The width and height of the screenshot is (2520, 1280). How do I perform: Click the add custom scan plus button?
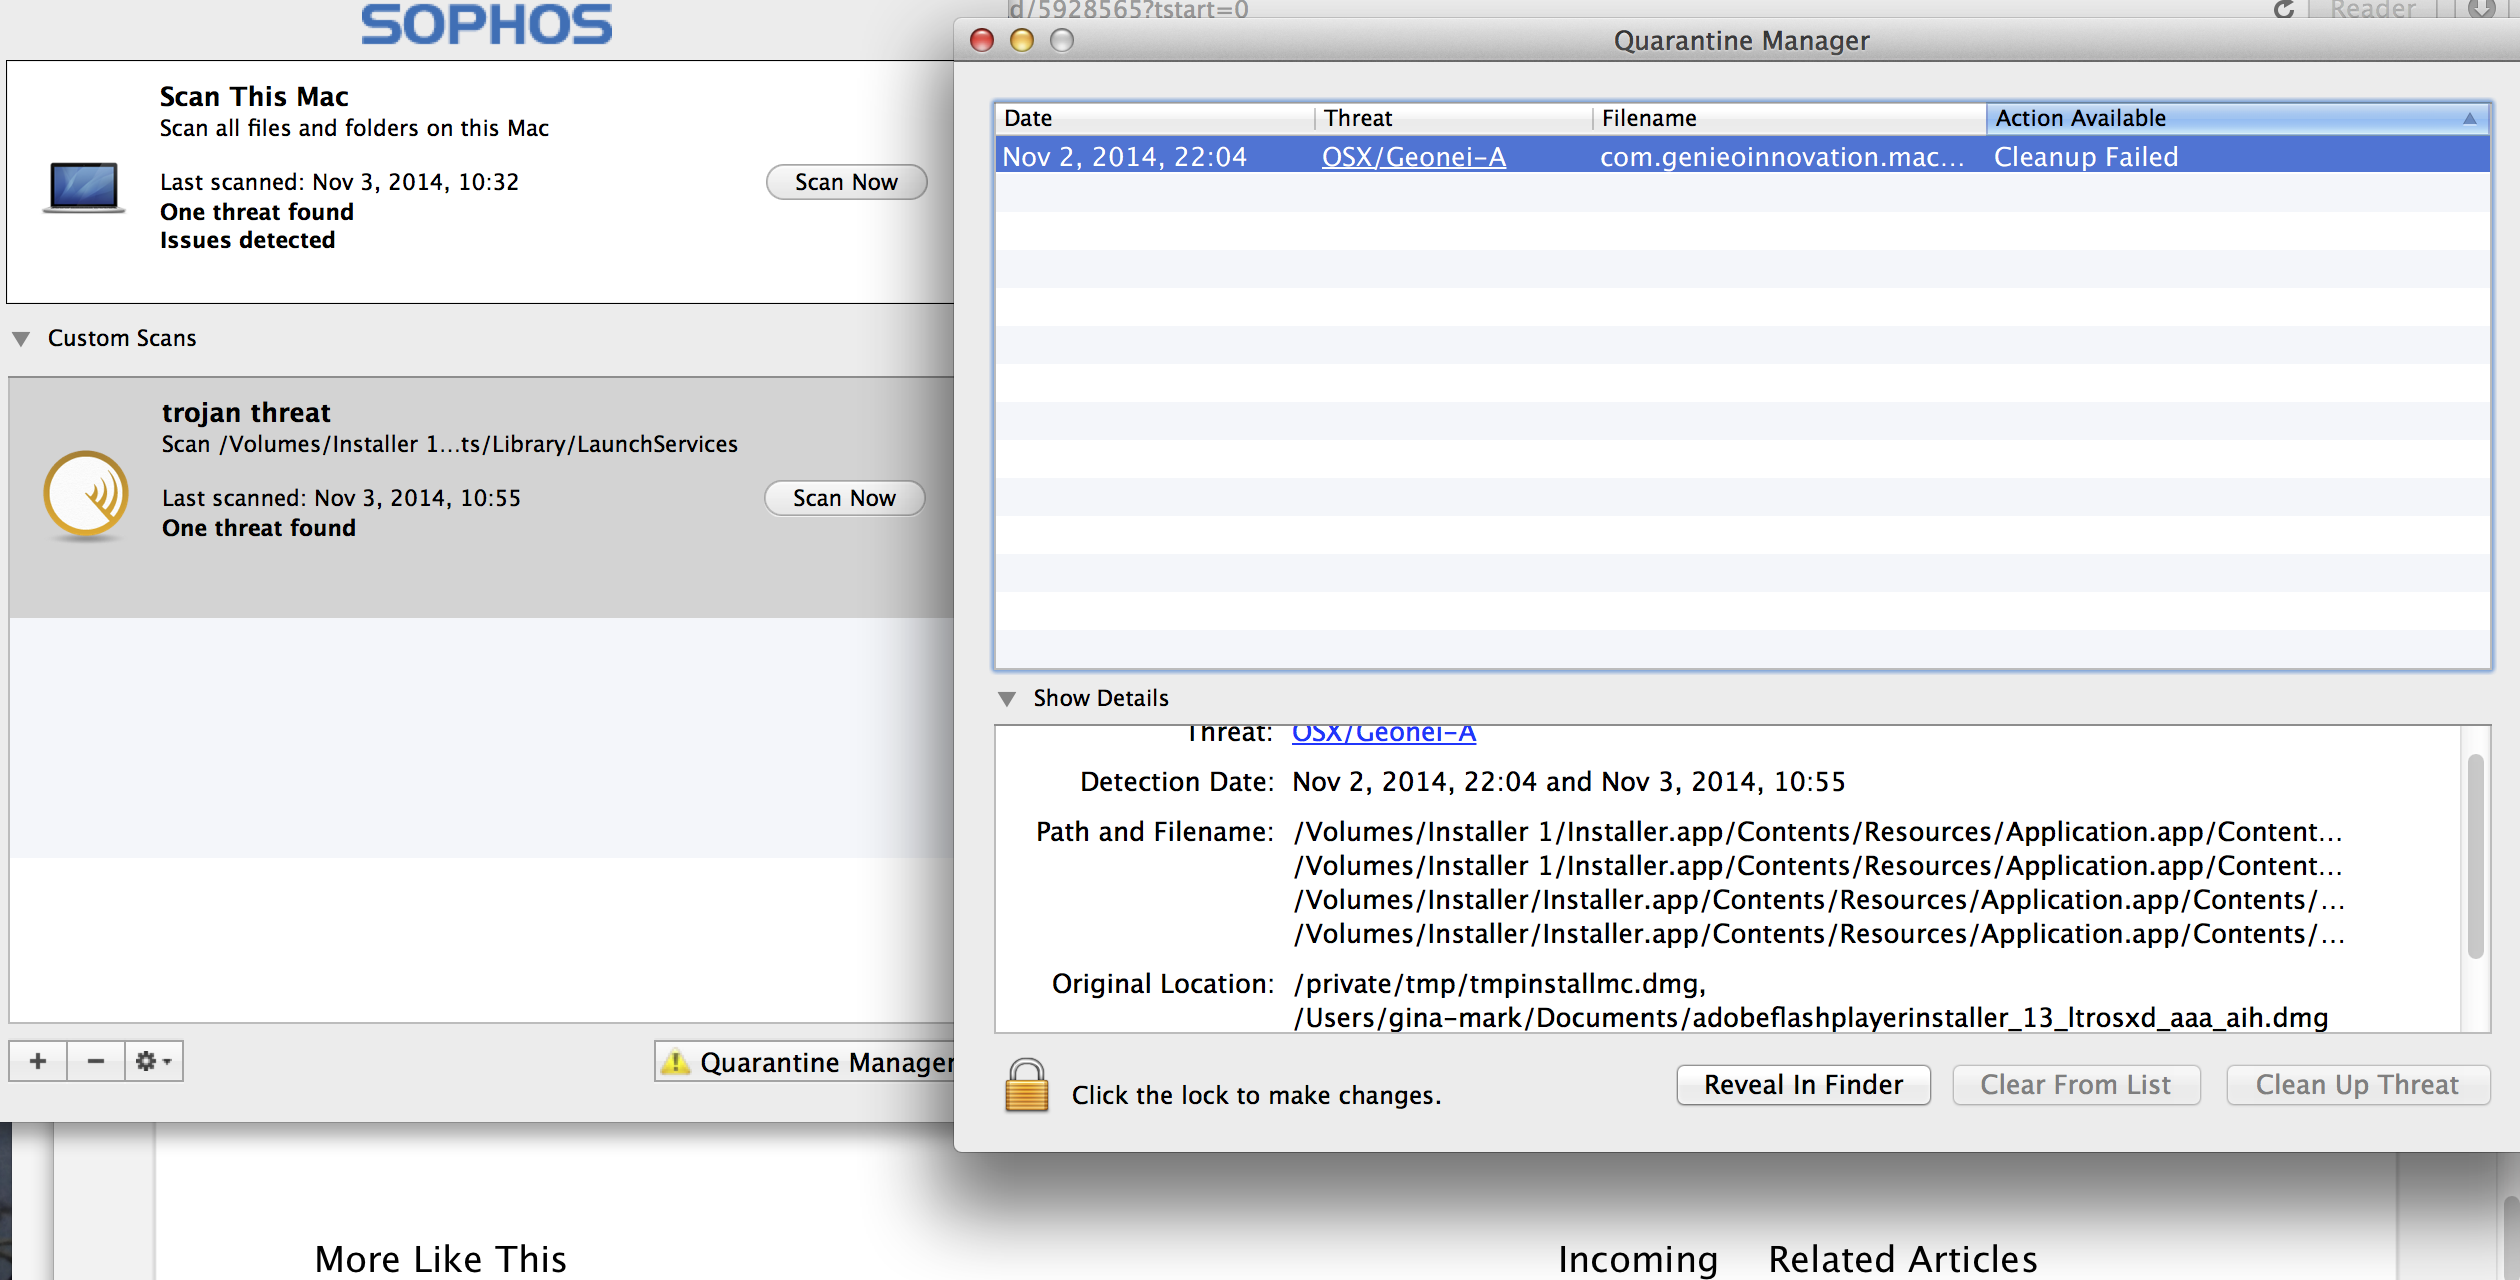coord(38,1061)
